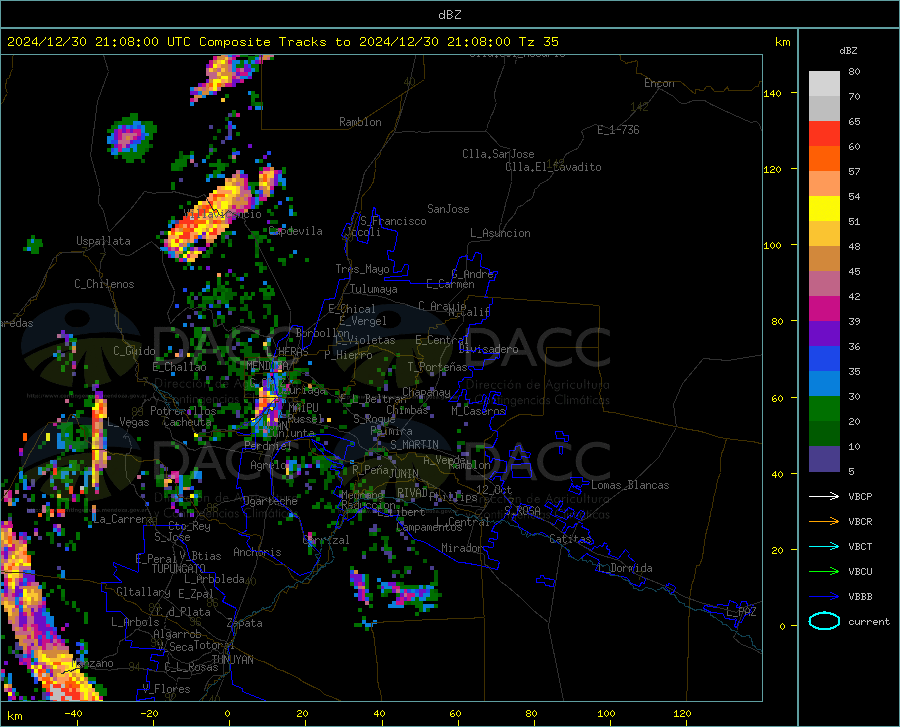The image size is (900, 727).
Task: Click the S_Francisco map label
Action: [393, 221]
